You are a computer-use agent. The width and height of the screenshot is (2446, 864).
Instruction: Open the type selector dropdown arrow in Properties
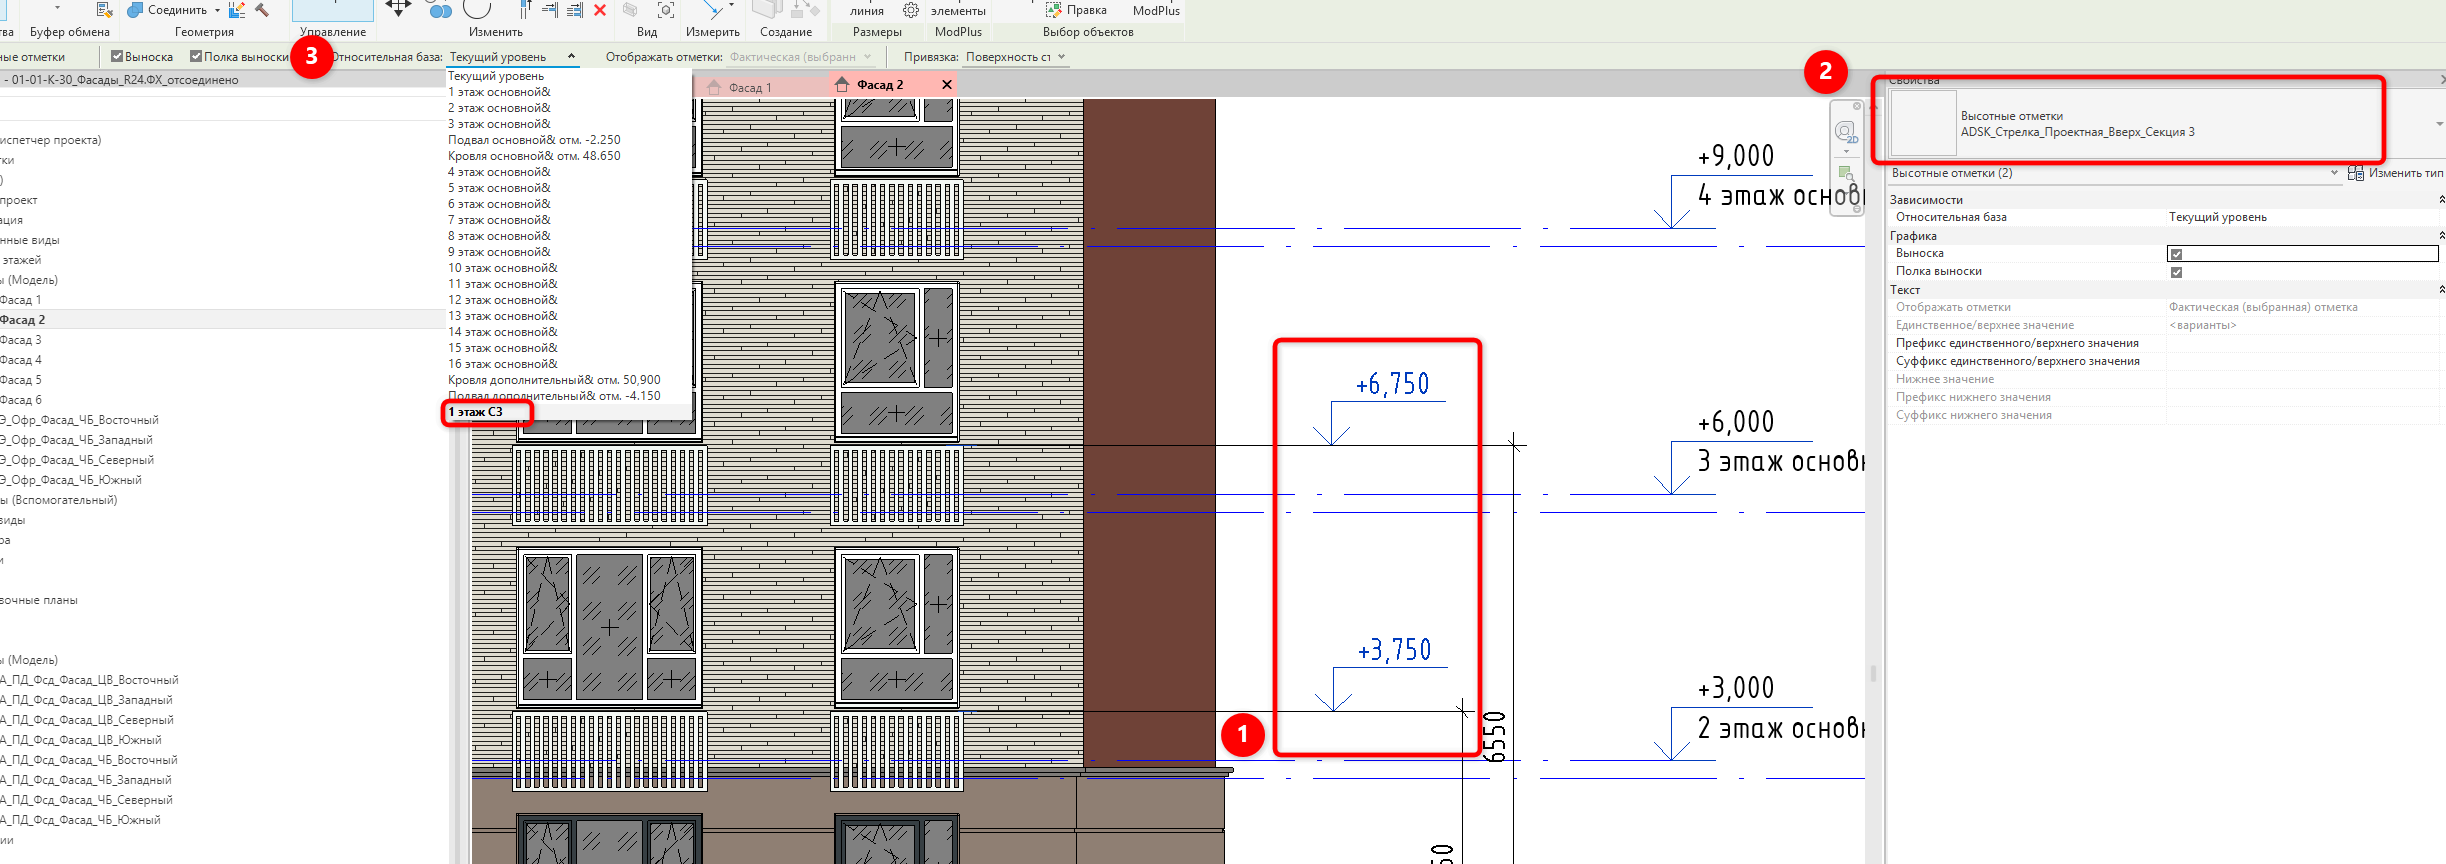[2439, 124]
